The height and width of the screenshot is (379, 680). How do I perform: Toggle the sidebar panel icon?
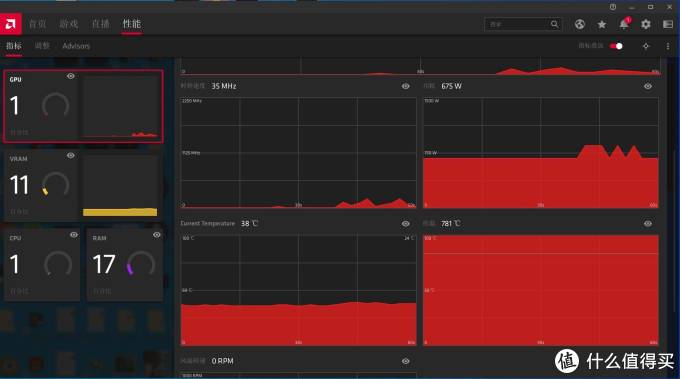pyautogui.click(x=668, y=24)
